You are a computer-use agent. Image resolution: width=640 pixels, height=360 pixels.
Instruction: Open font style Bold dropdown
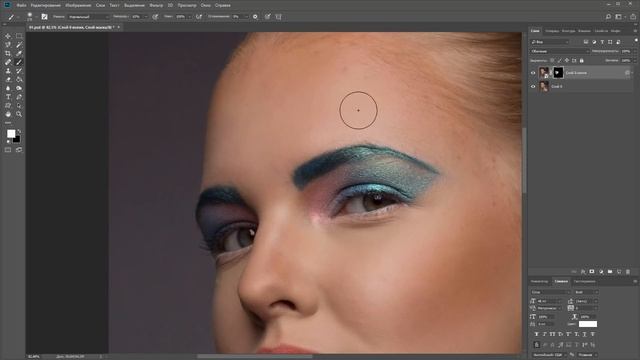click(x=586, y=292)
